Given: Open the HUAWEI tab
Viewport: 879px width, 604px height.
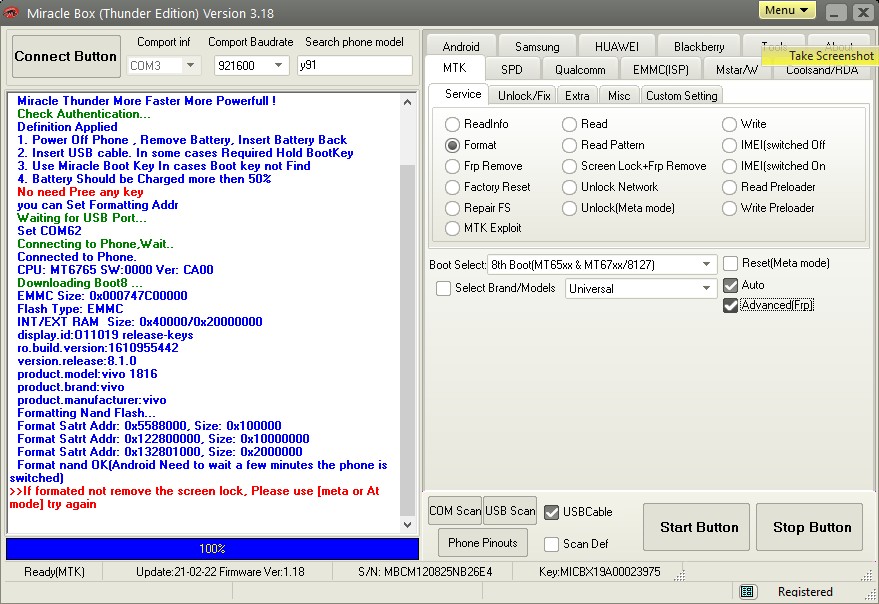Looking at the screenshot, I should point(617,47).
